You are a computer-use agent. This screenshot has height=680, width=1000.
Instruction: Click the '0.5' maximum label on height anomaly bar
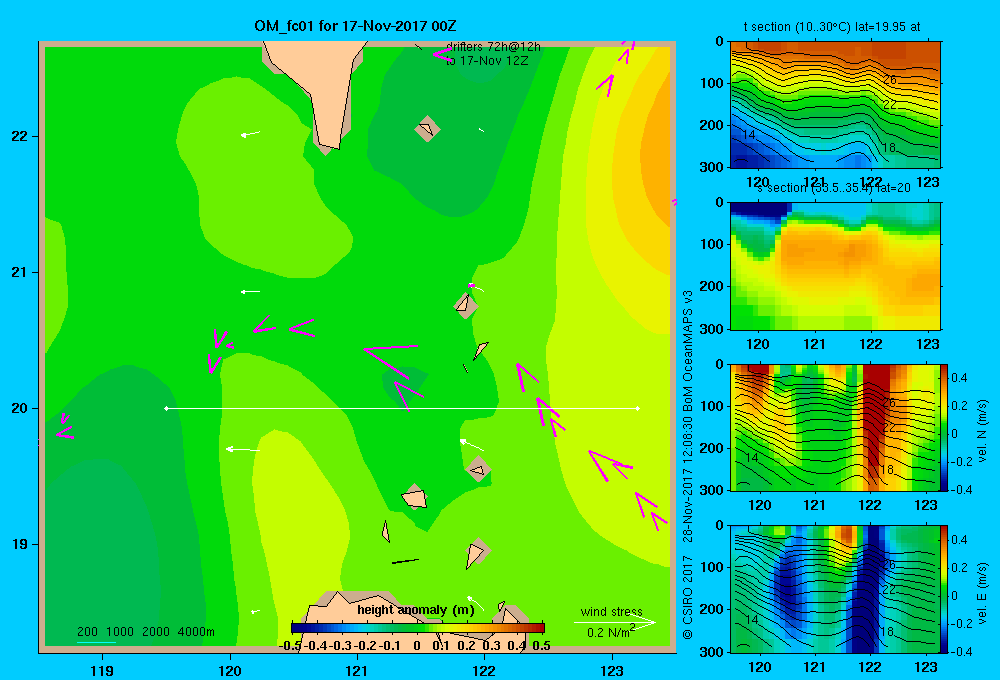coord(541,646)
